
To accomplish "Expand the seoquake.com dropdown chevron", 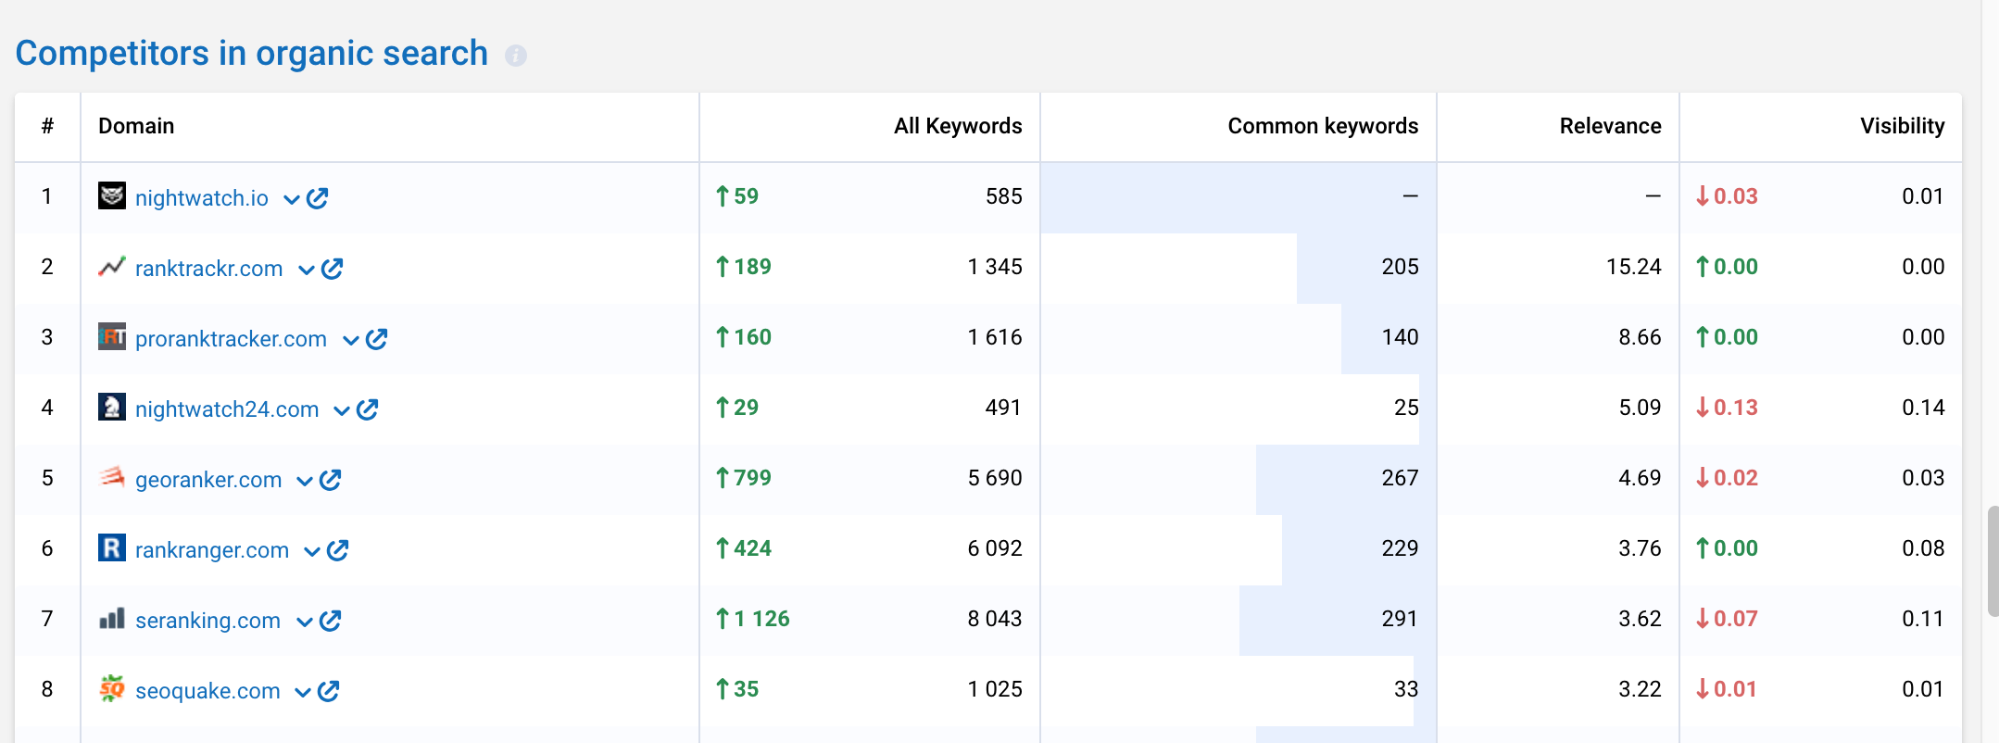I will [x=302, y=693].
